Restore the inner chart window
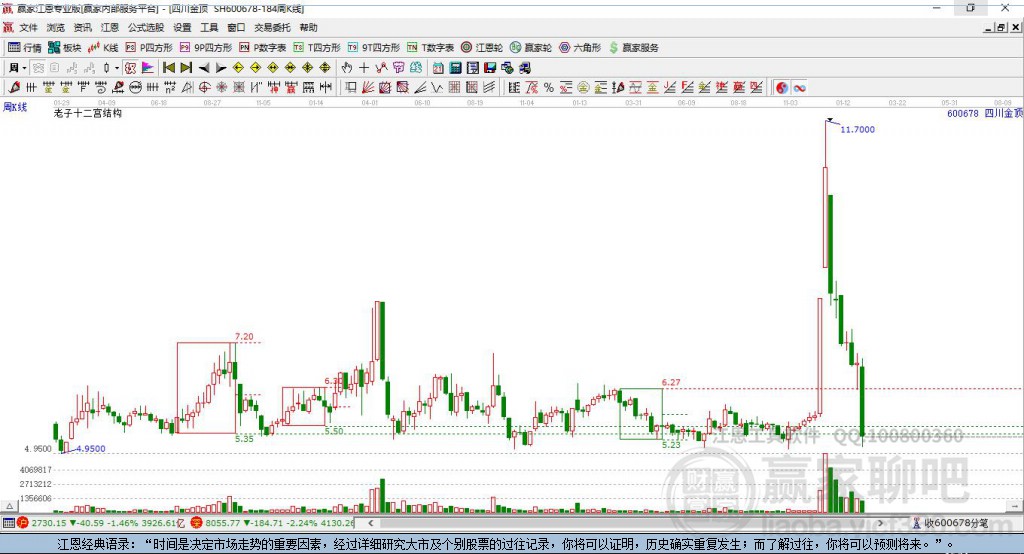Screen dimensions: 1024x554 (1000, 27)
